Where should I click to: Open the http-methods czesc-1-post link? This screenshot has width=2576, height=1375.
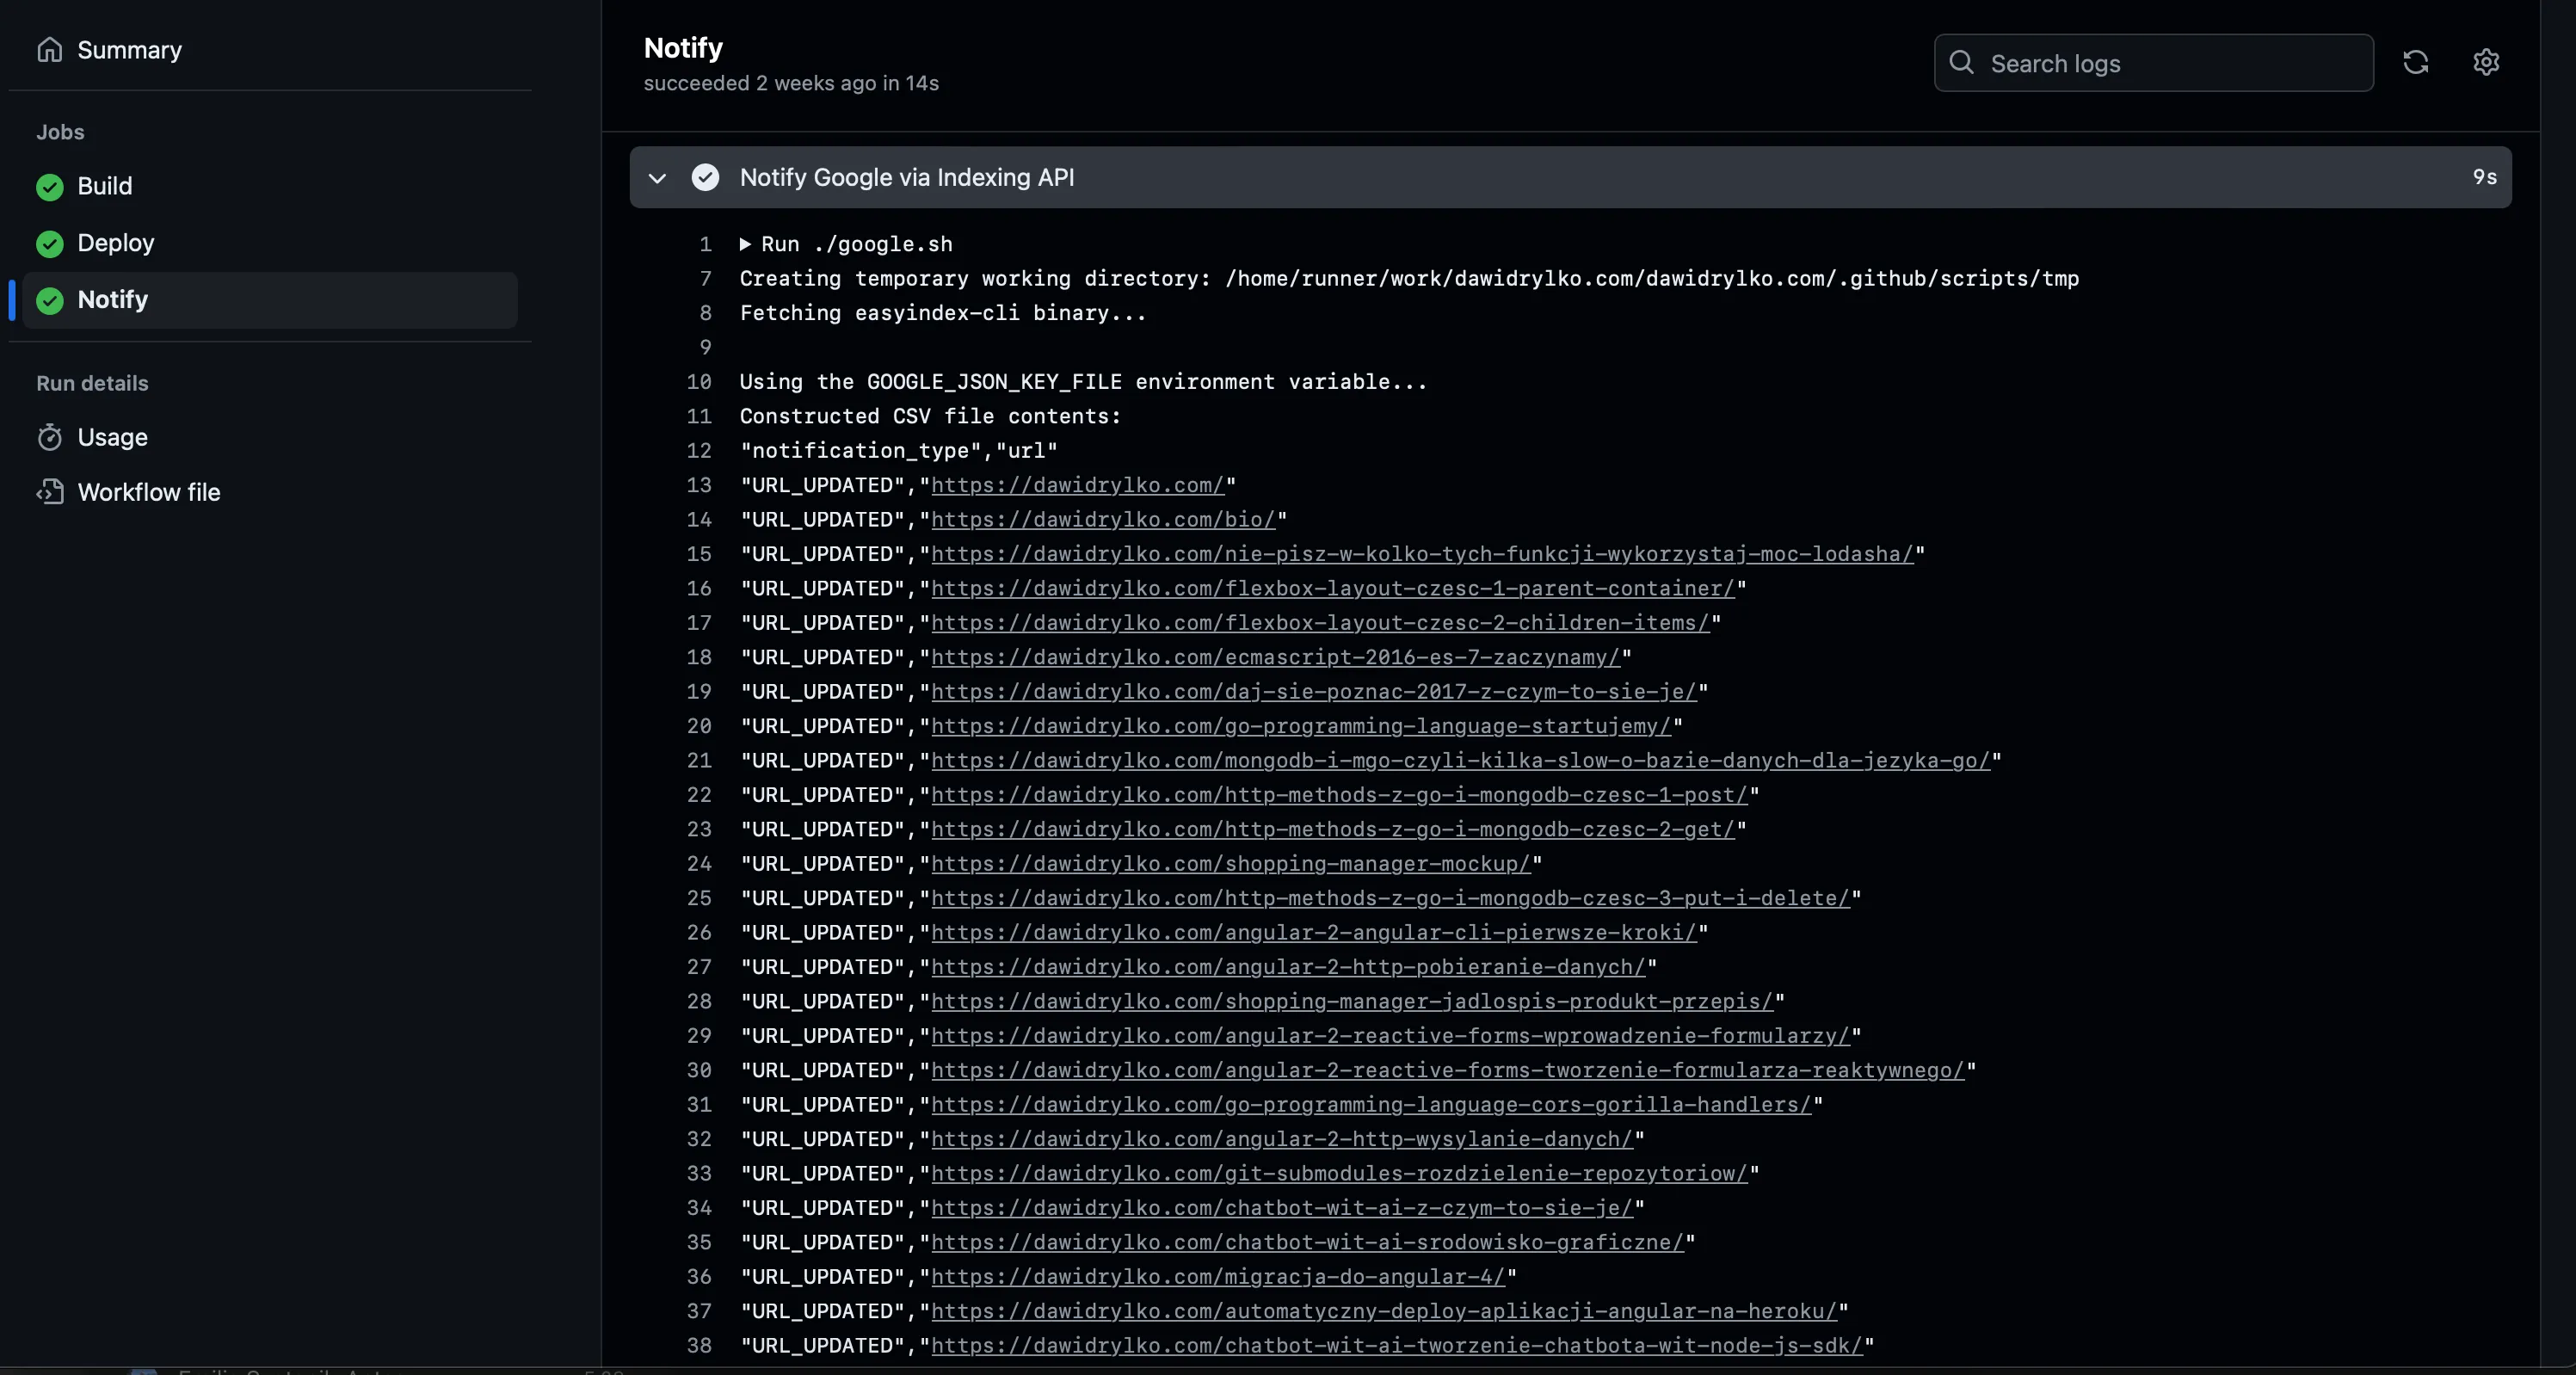(1339, 795)
